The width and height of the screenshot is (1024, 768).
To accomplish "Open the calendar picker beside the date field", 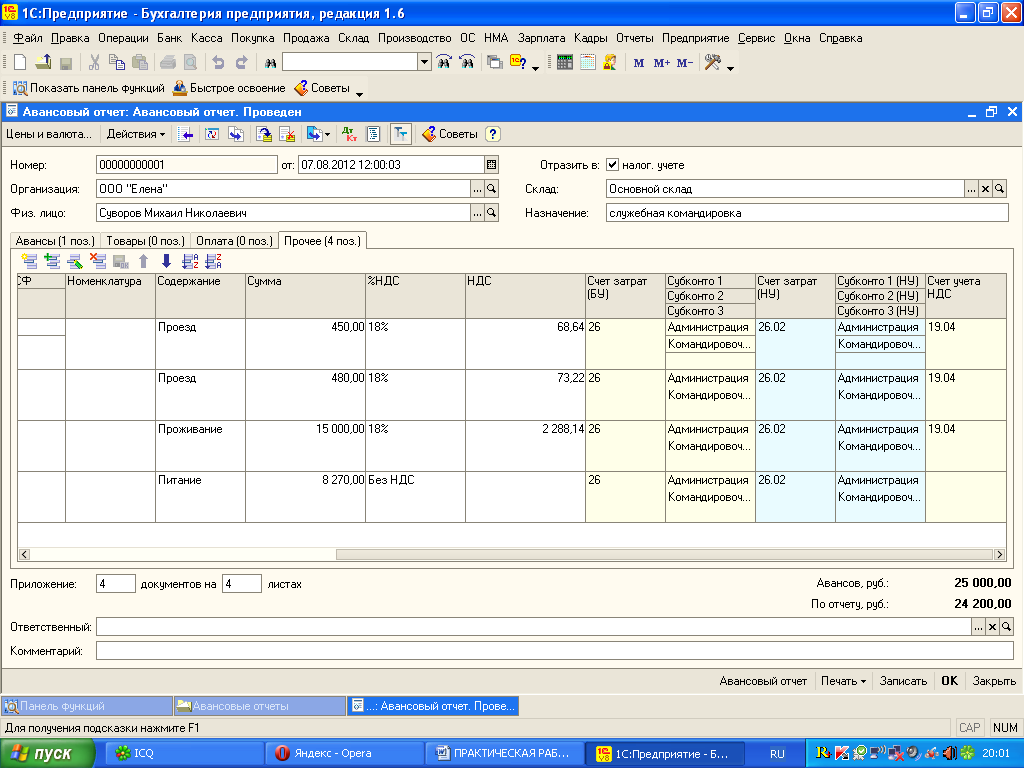I will 491,165.
